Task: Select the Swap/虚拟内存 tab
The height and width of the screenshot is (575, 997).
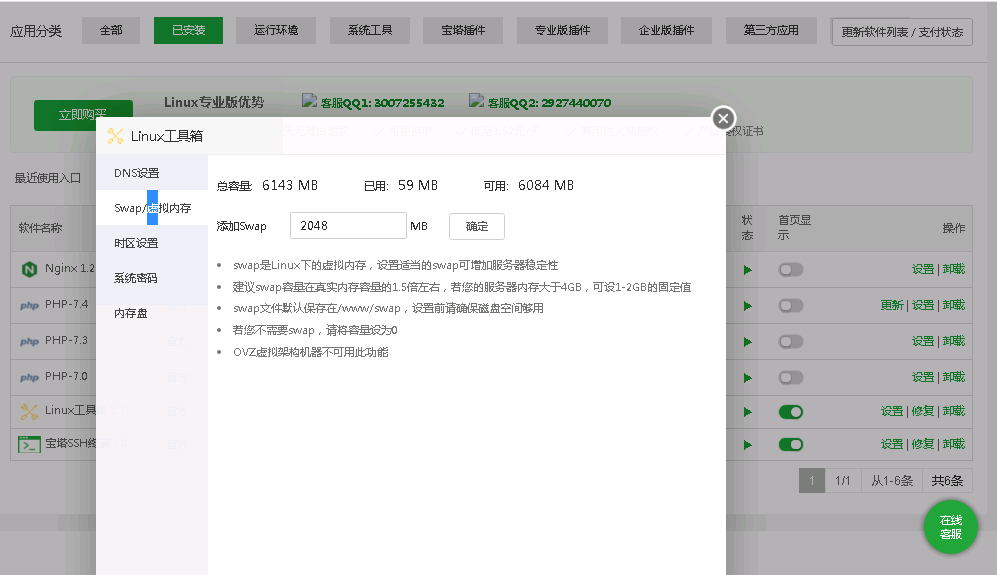Action: 152,208
